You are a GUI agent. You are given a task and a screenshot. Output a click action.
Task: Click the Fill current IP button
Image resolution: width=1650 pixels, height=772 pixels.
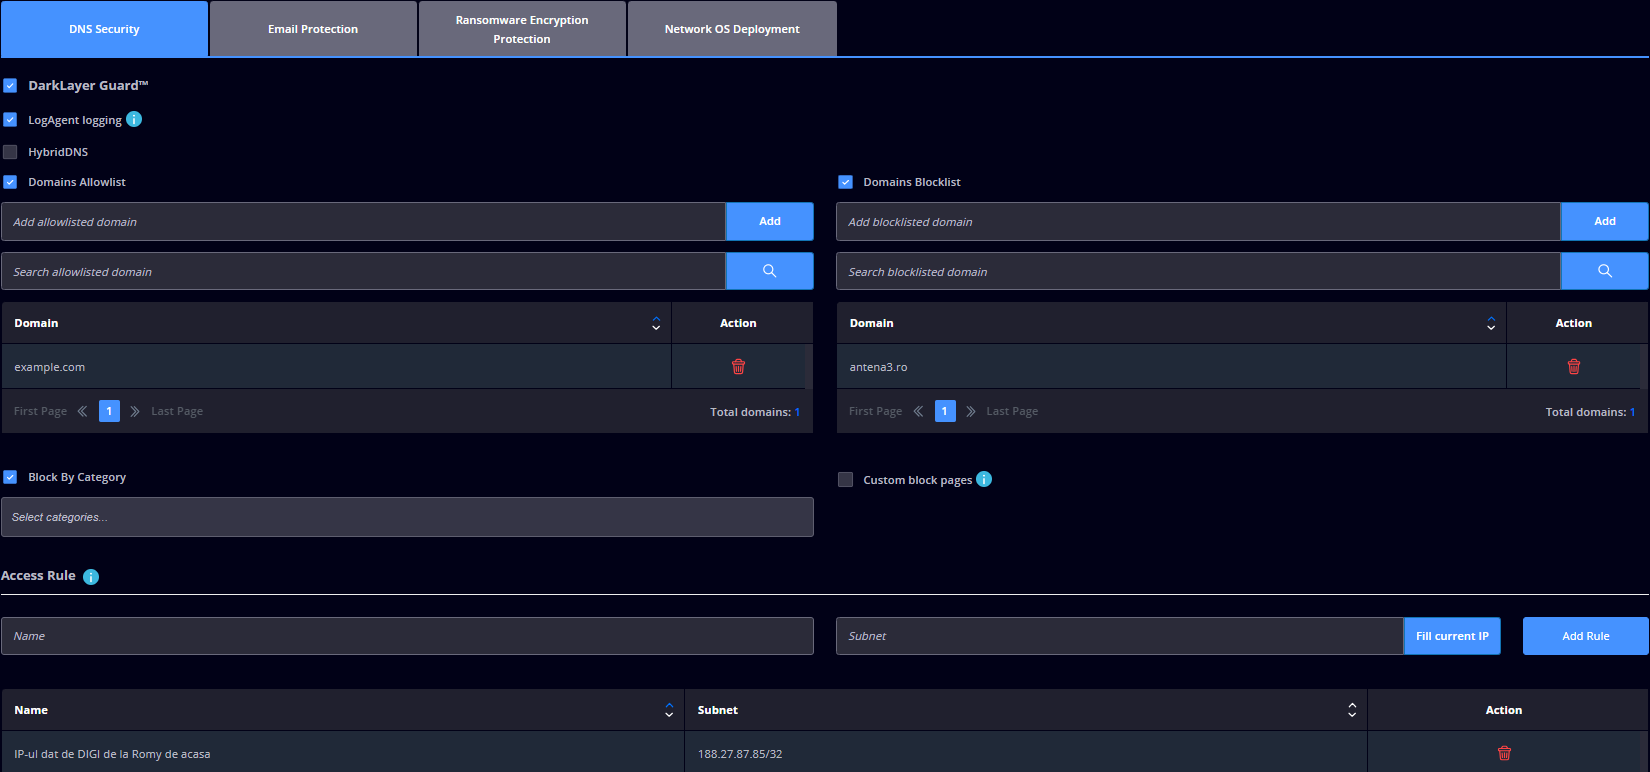click(1452, 636)
